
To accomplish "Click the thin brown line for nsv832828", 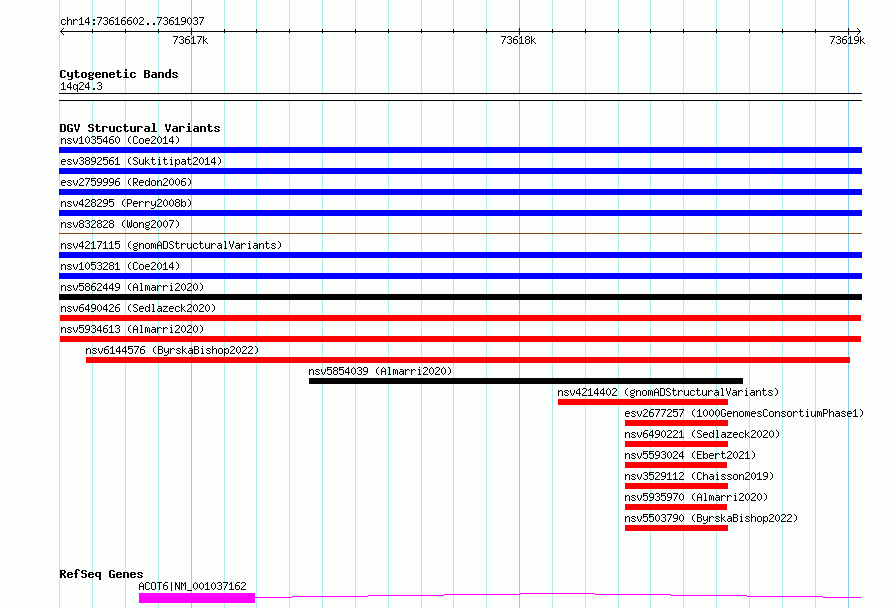I will click(x=460, y=233).
